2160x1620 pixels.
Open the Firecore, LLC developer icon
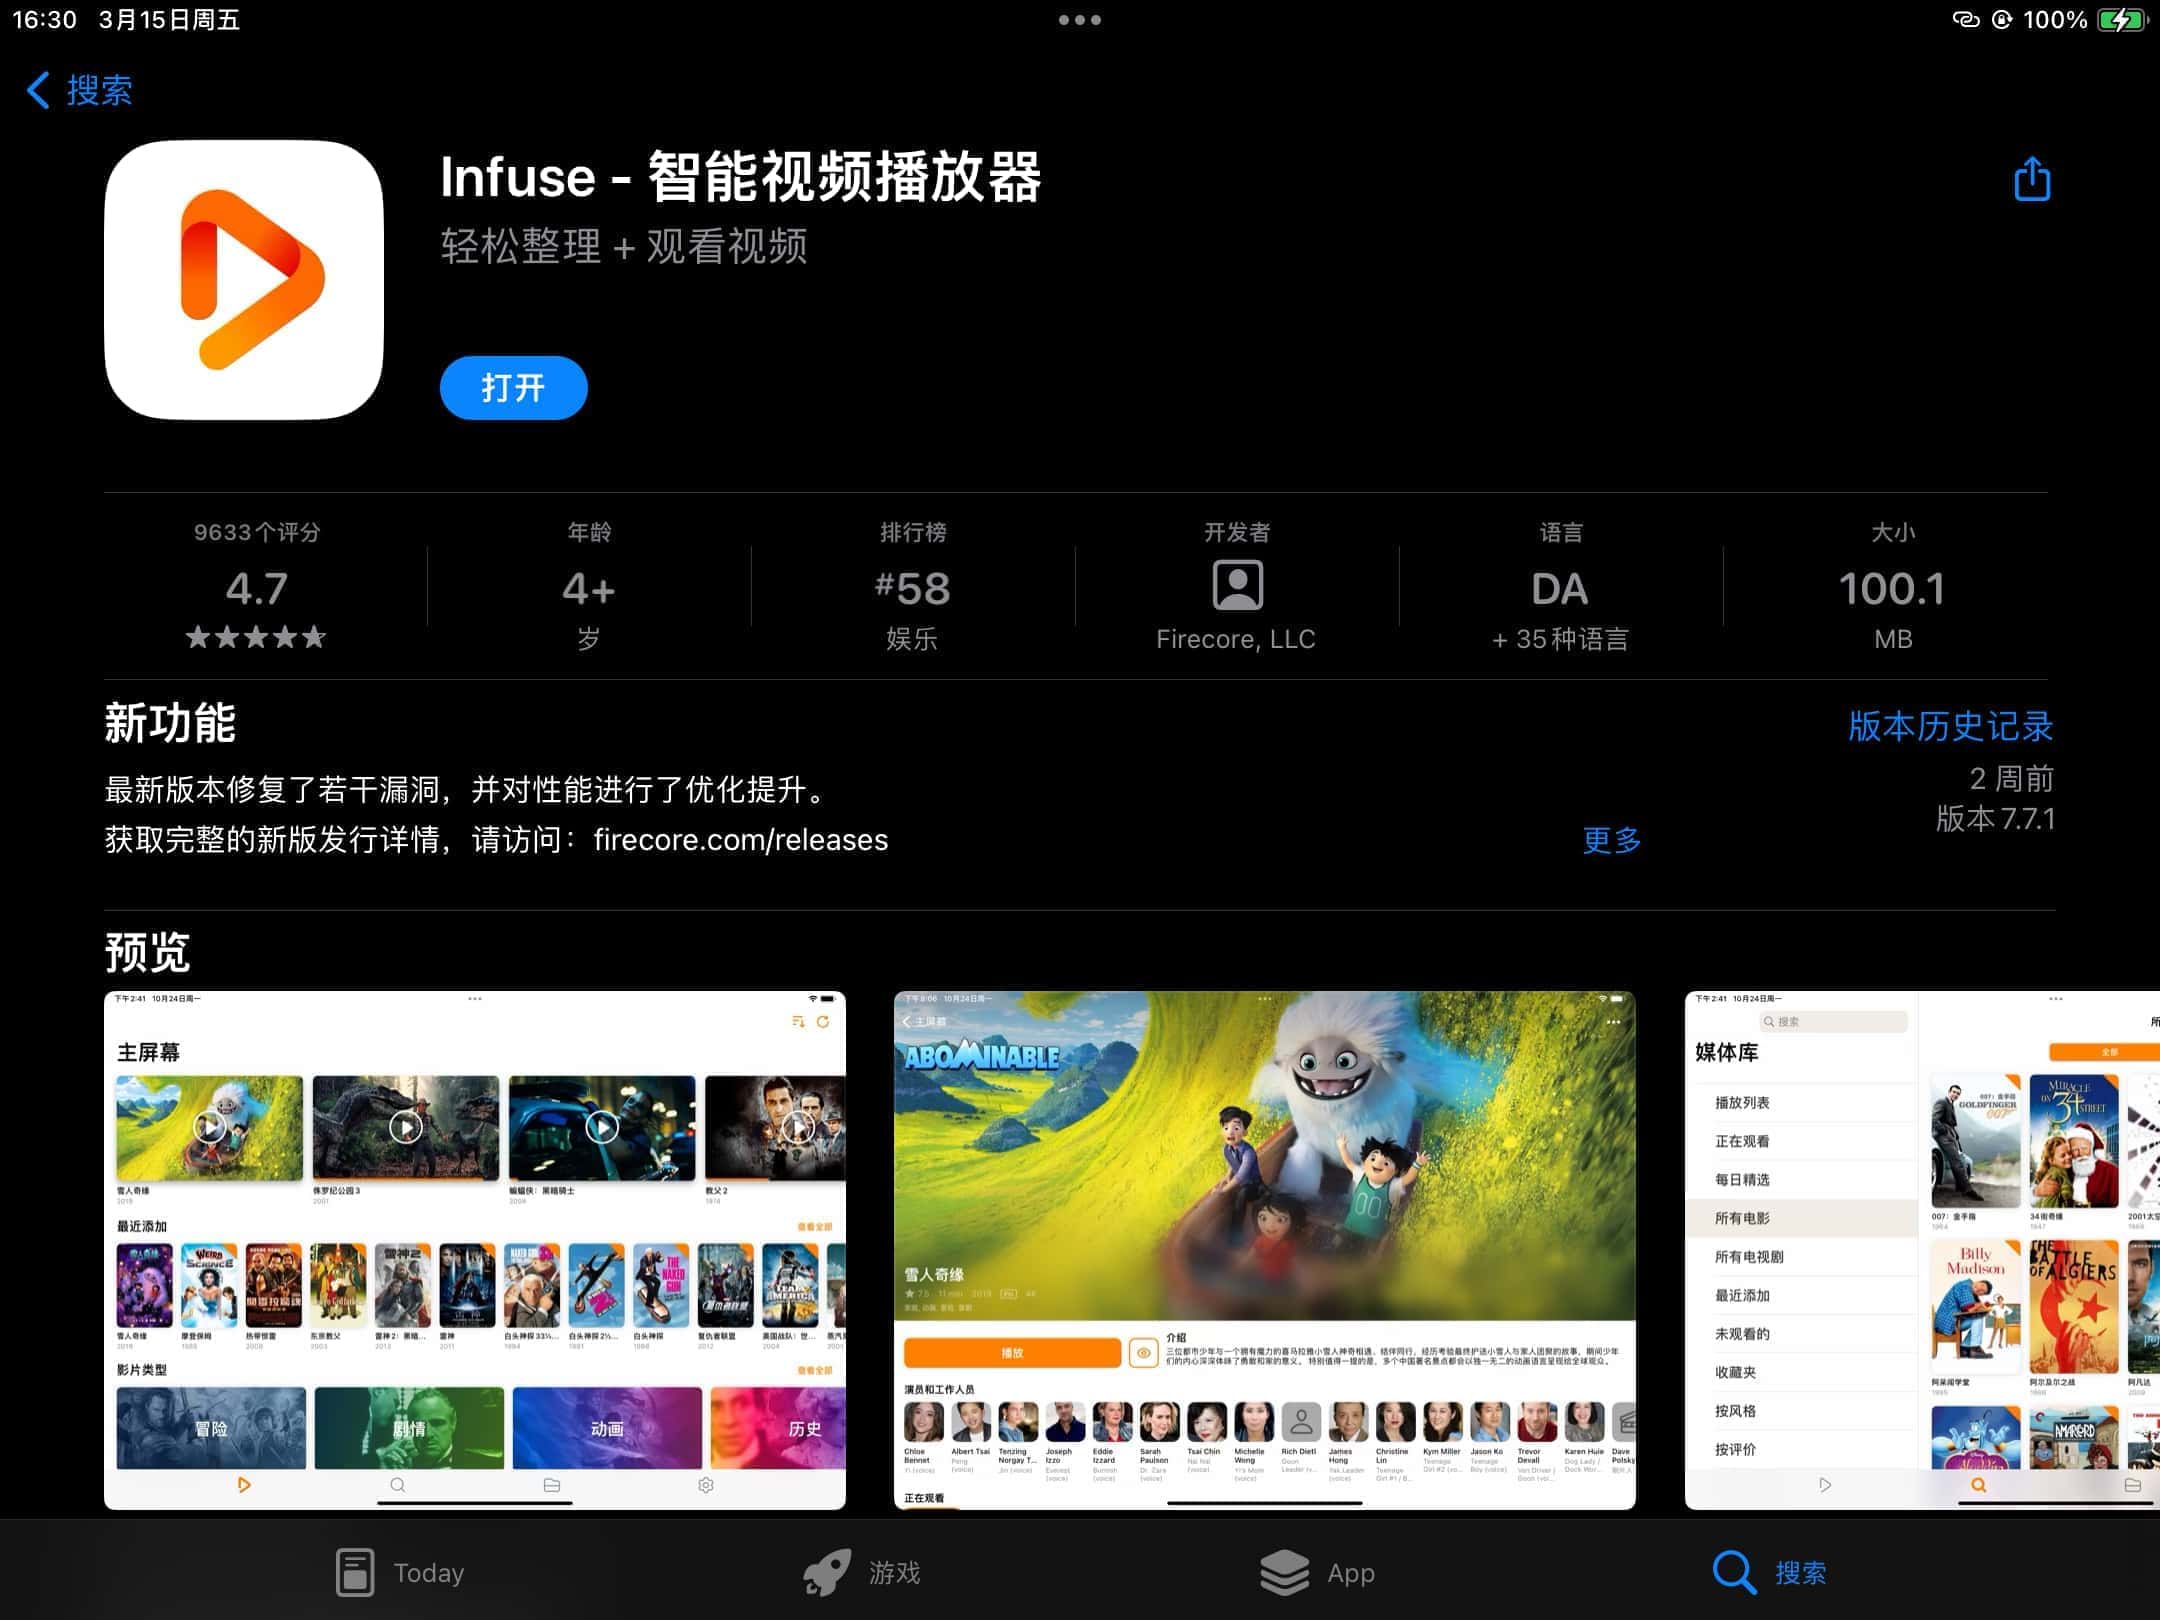pyautogui.click(x=1237, y=586)
